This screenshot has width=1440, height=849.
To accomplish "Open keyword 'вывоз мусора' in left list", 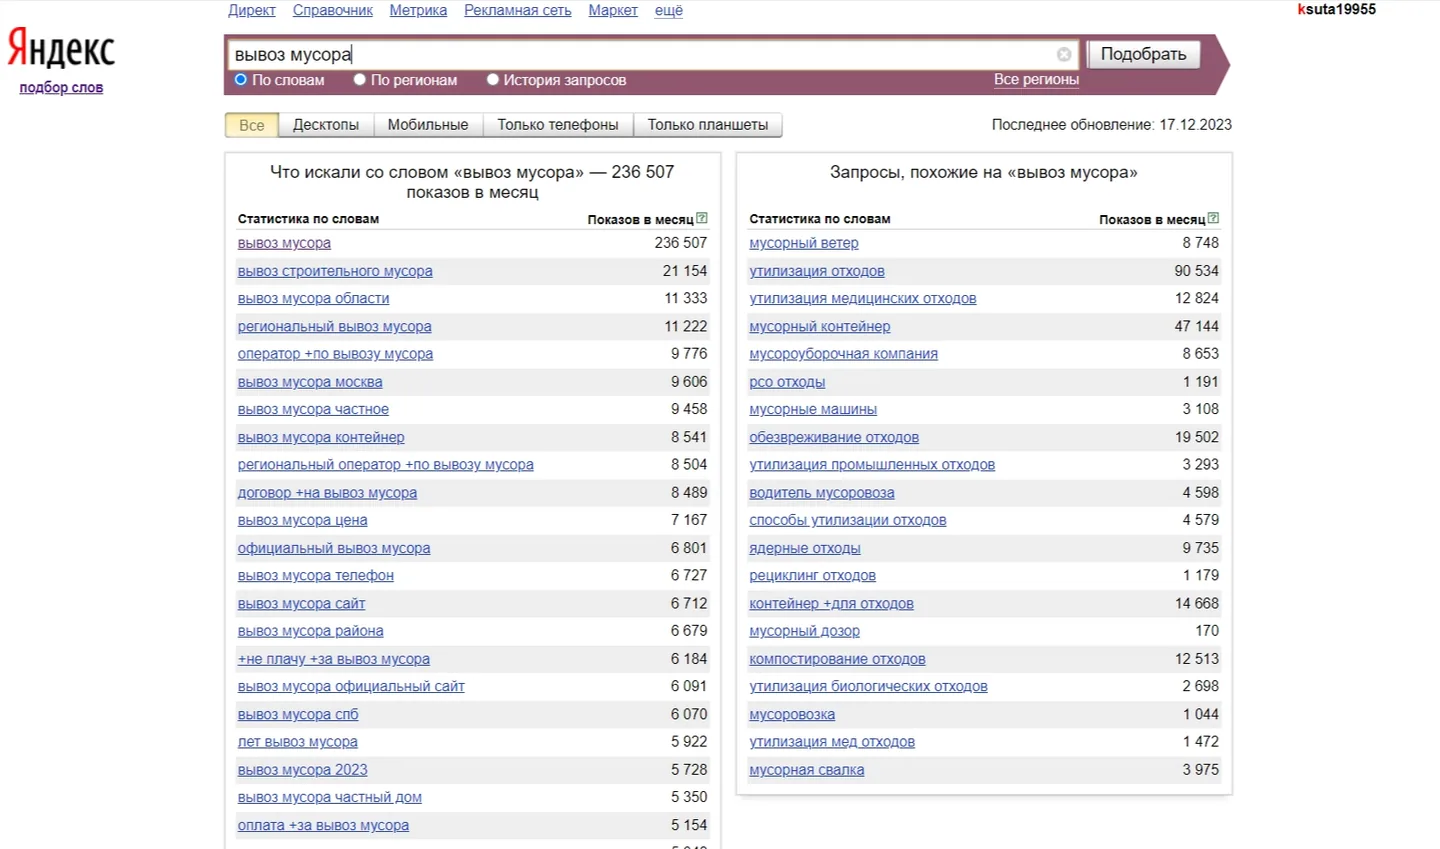I will click(x=284, y=243).
